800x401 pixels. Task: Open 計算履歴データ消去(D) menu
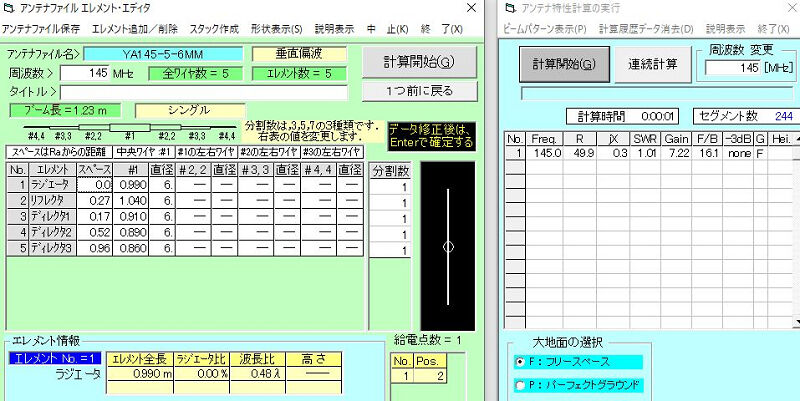coord(646,29)
